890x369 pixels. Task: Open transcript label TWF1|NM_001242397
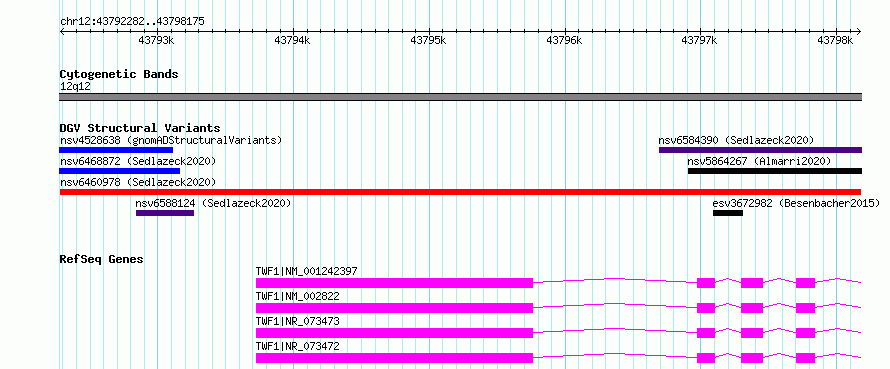pos(307,271)
